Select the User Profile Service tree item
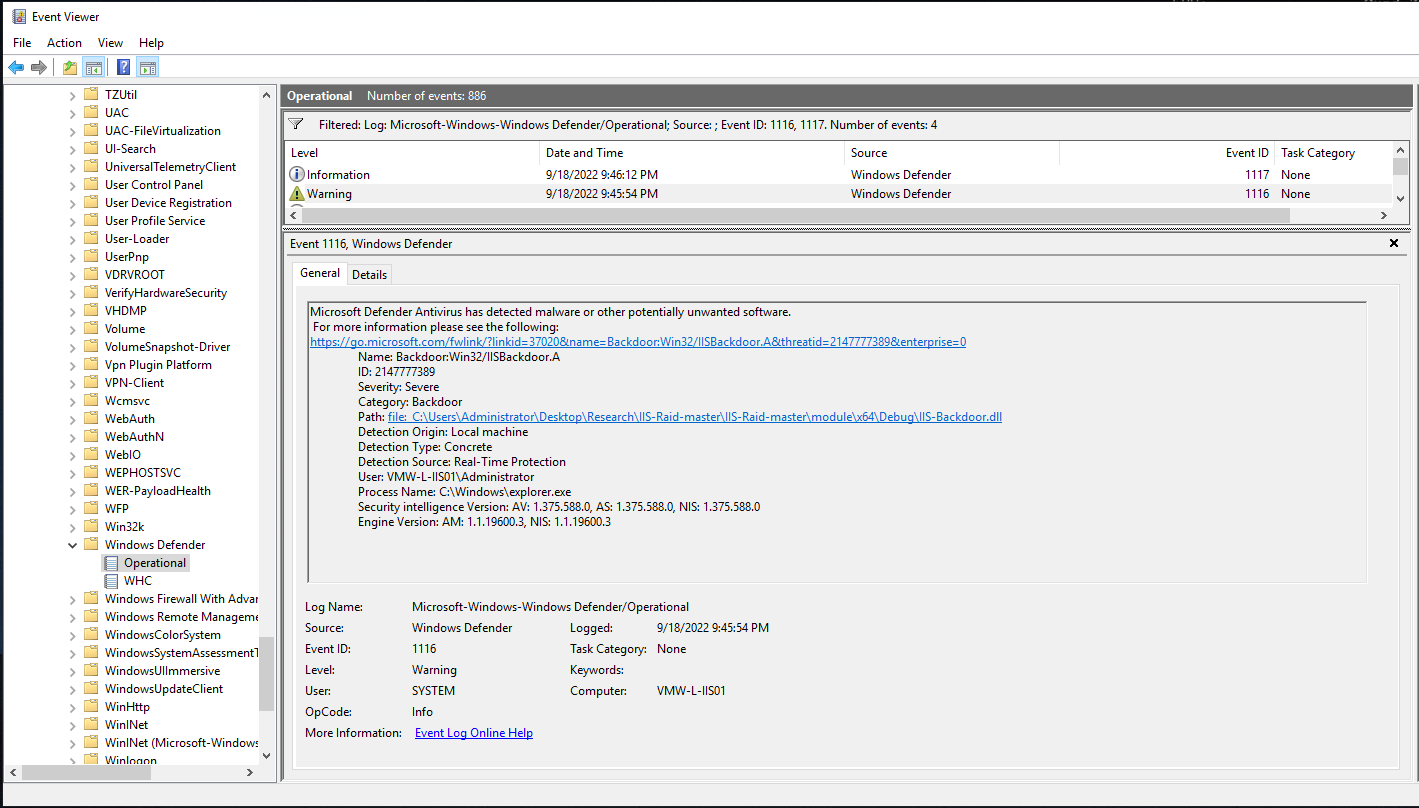Screen dimensions: 1419x808 click(155, 221)
